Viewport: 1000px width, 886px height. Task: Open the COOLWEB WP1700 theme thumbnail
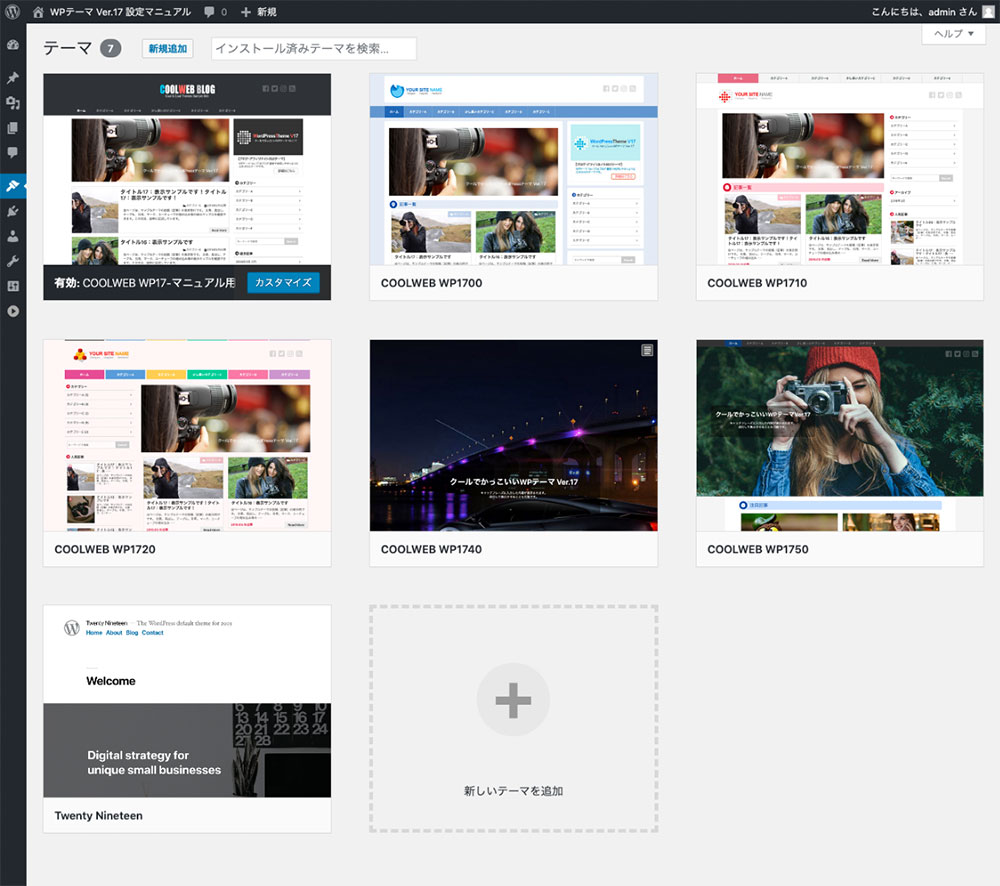pos(513,169)
